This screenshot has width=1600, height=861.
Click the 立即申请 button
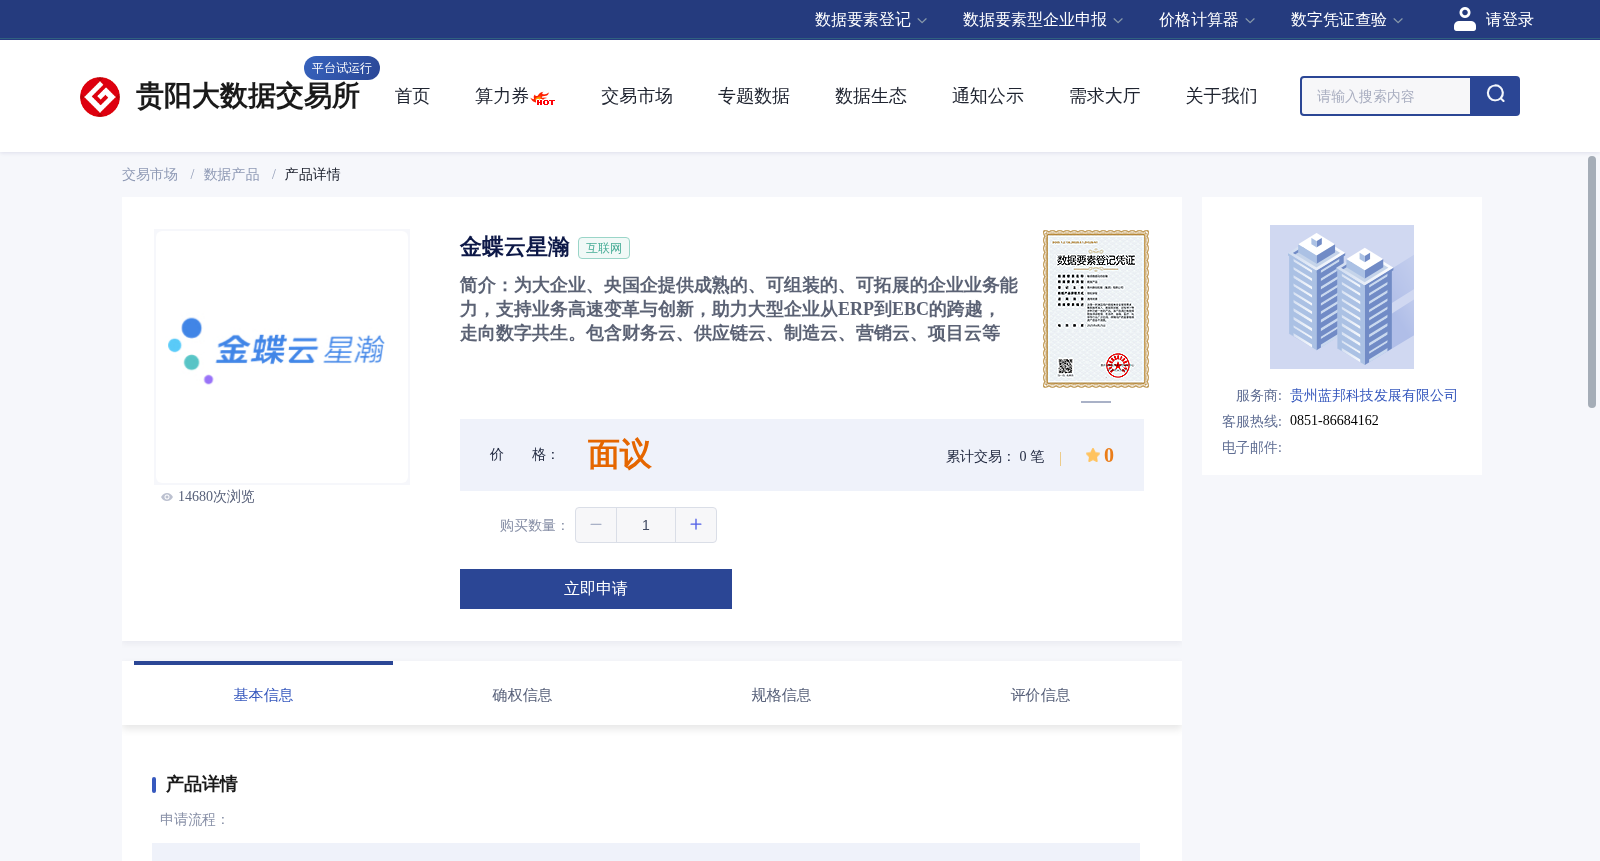point(596,589)
